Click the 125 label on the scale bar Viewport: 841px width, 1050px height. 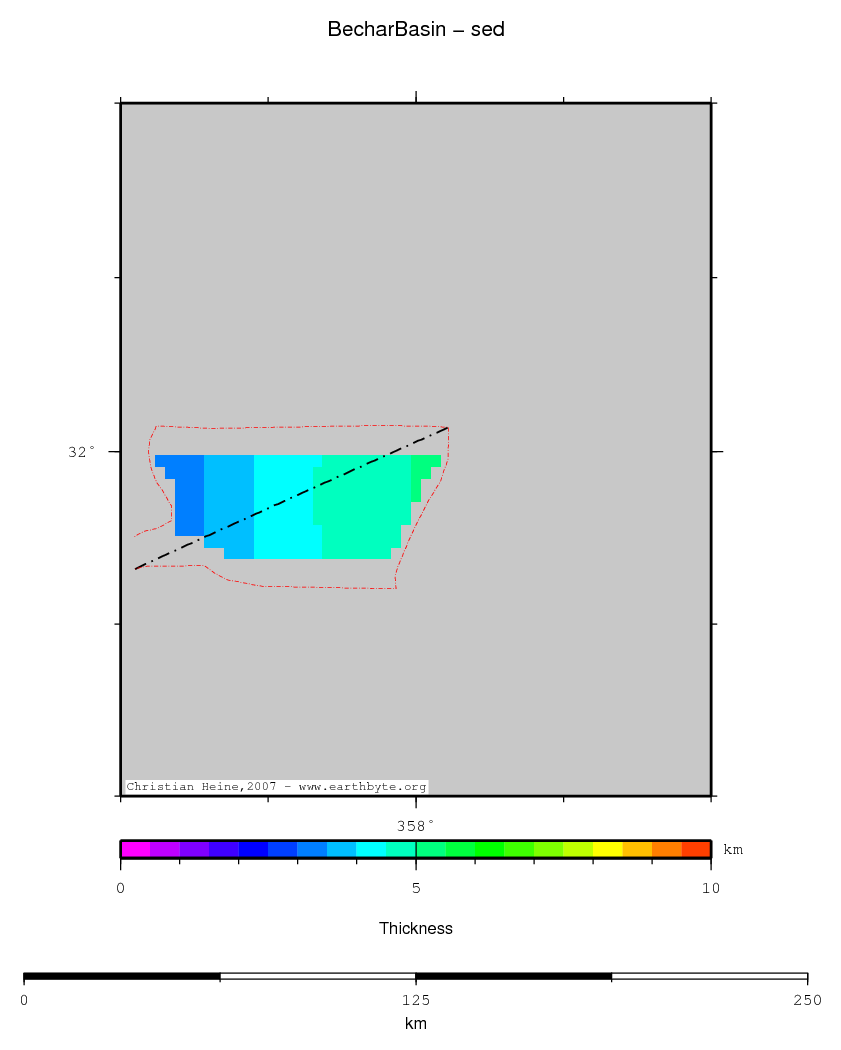[416, 1000]
